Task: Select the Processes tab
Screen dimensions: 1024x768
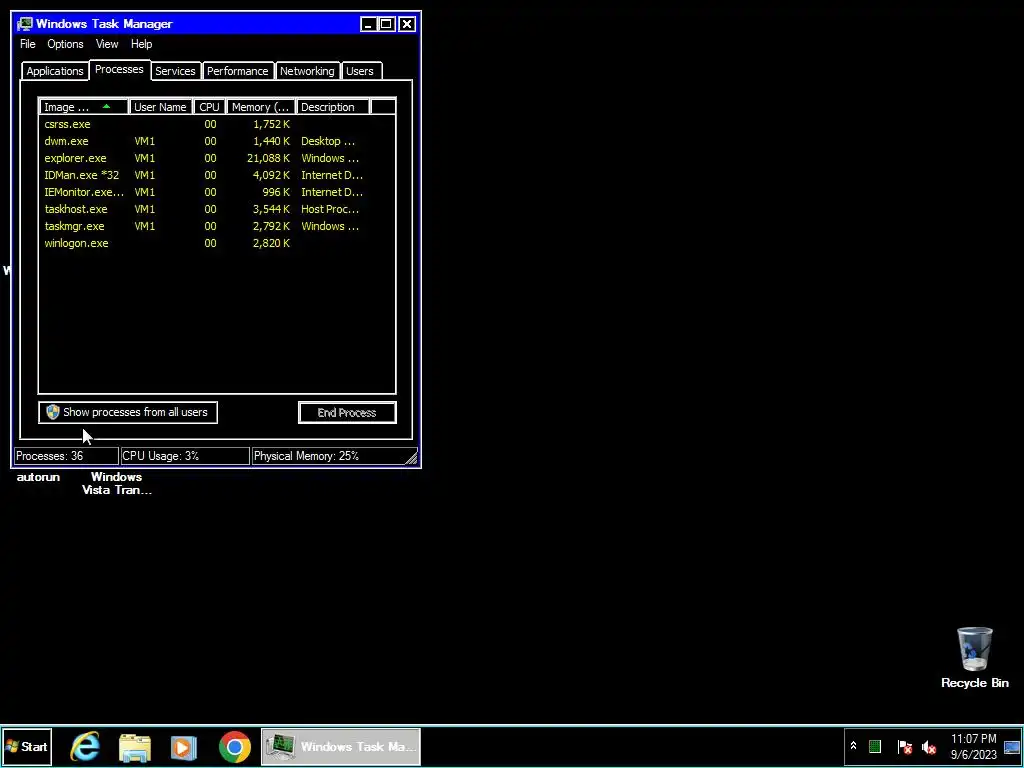Action: coord(120,69)
